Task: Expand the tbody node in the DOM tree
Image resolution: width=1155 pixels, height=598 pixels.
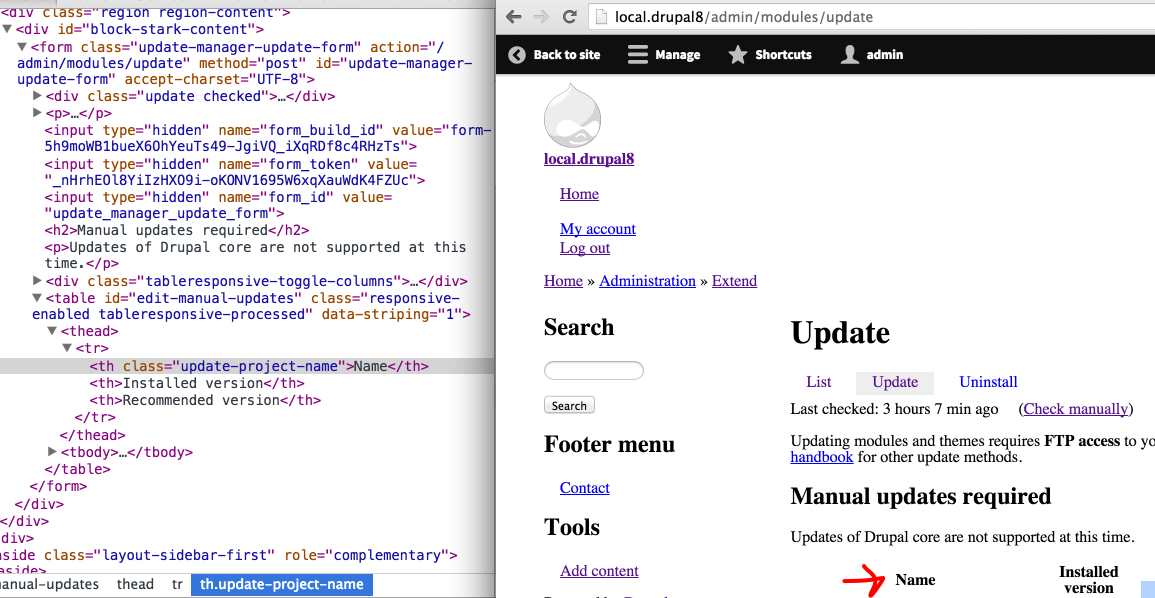Action: coord(53,452)
